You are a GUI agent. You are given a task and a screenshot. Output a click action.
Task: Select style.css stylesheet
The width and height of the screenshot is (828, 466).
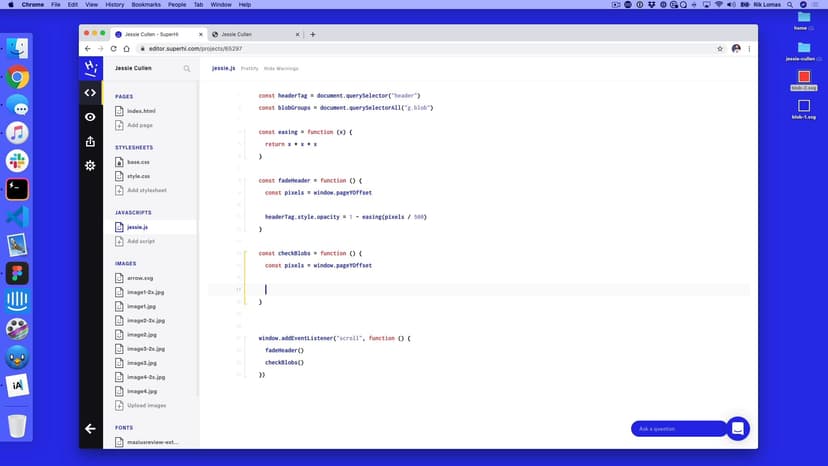point(138,176)
